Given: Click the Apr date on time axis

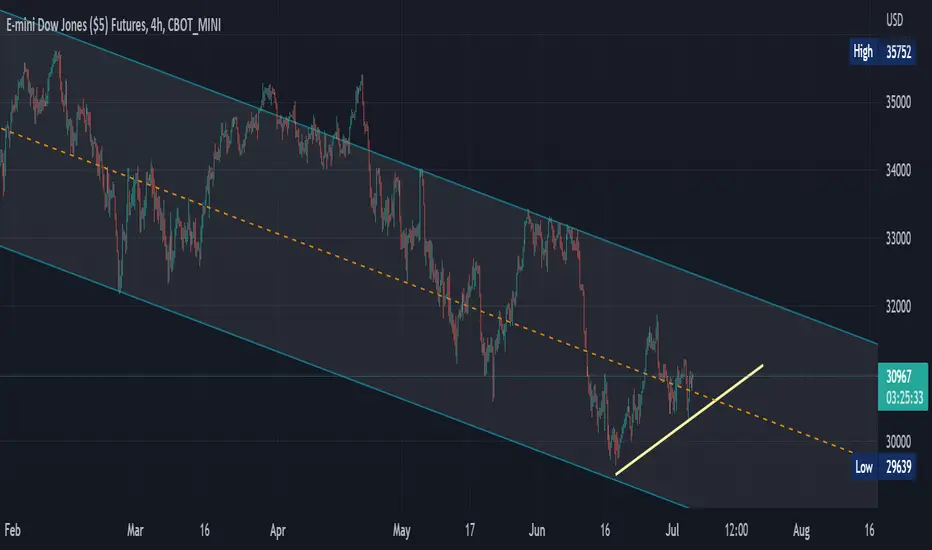Looking at the screenshot, I should pos(278,530).
